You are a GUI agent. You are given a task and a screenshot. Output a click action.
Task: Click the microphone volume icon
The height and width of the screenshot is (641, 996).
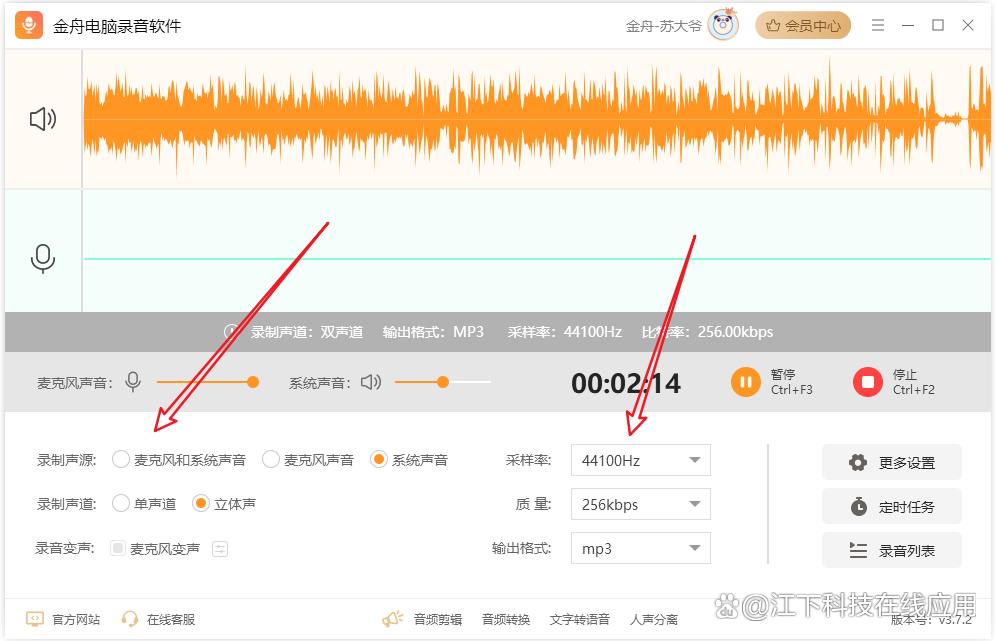pyautogui.click(x=133, y=382)
